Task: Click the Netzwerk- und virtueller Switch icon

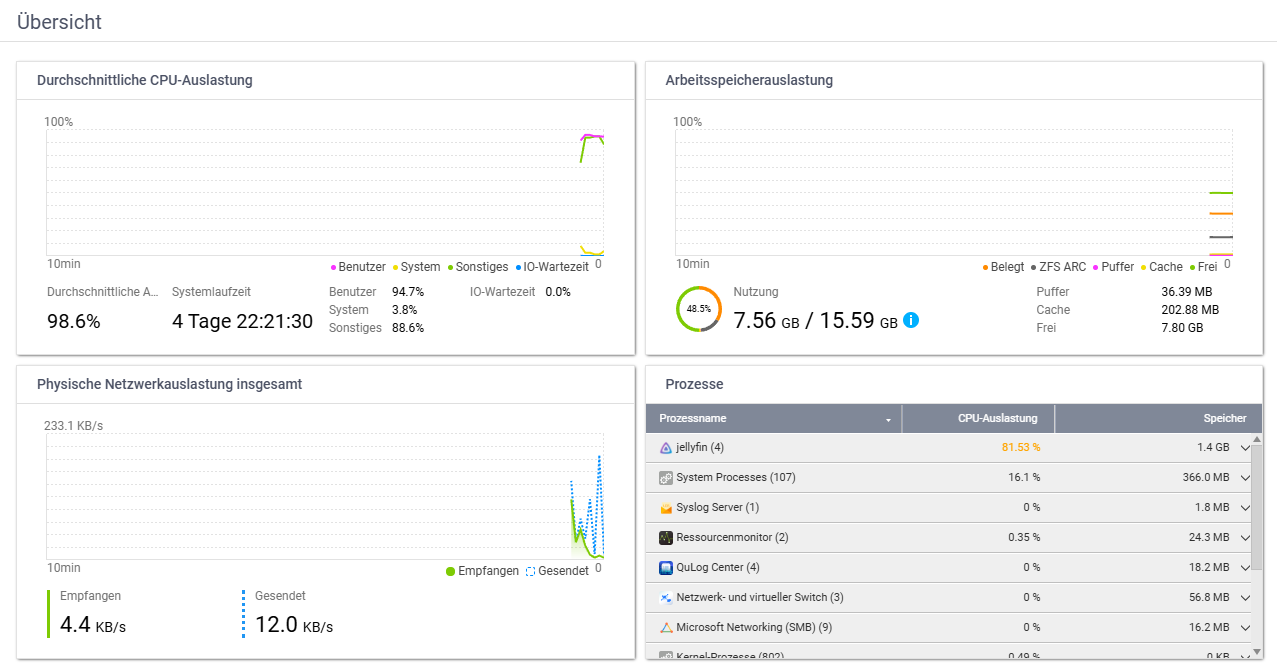Action: tap(666, 598)
